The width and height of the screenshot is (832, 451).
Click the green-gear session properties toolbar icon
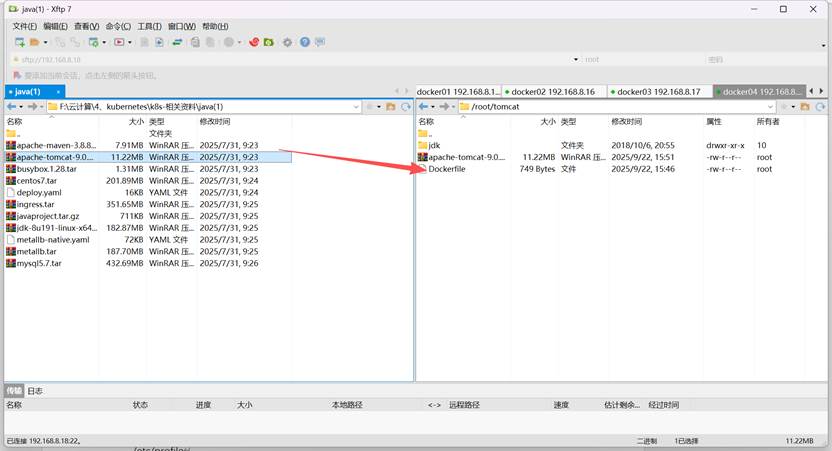93,42
